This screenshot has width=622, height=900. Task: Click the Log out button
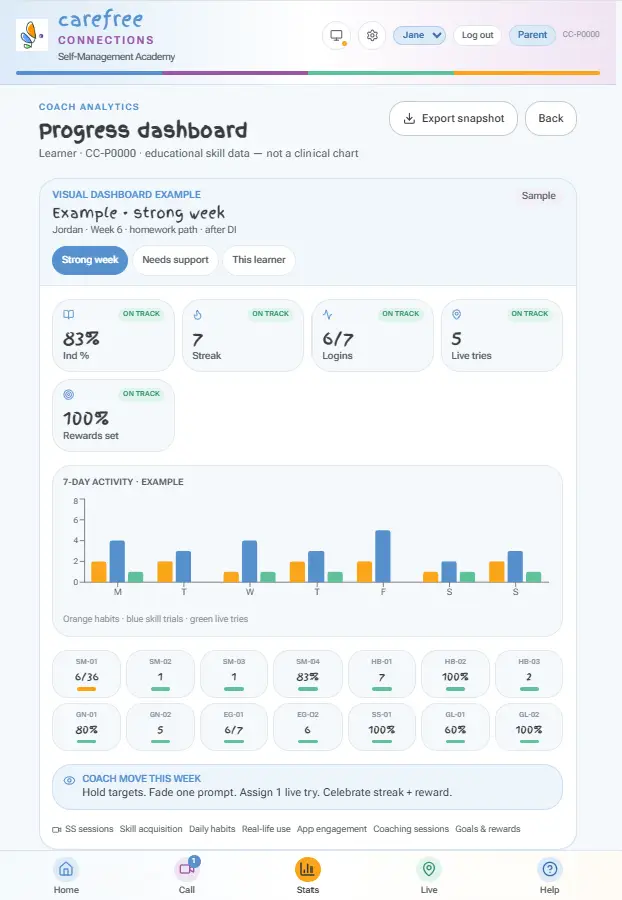pyautogui.click(x=477, y=35)
